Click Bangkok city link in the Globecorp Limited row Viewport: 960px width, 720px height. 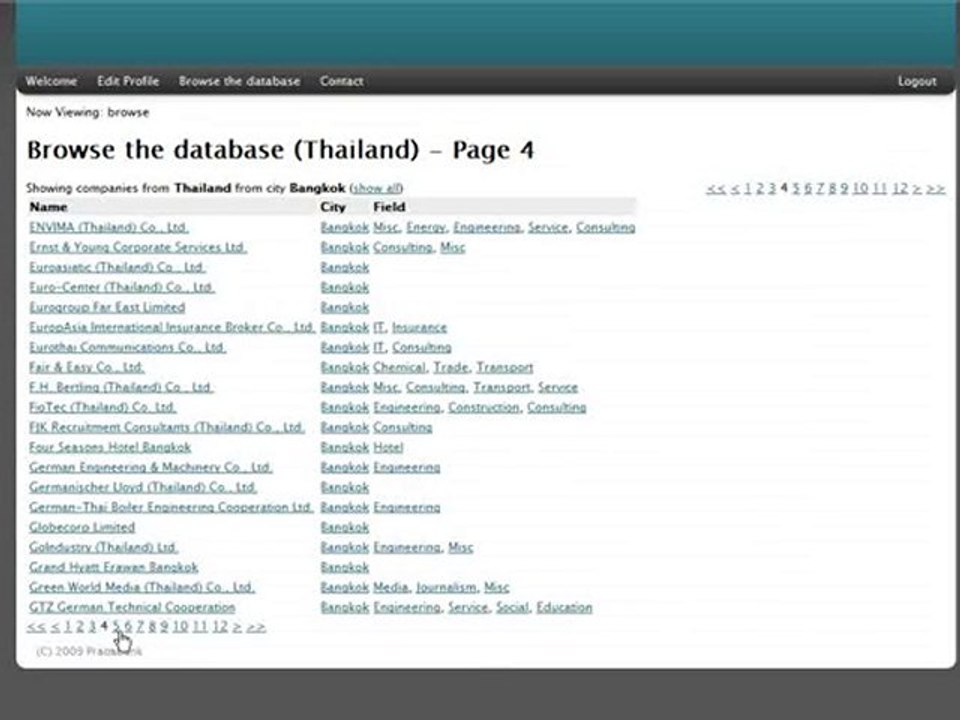(345, 527)
